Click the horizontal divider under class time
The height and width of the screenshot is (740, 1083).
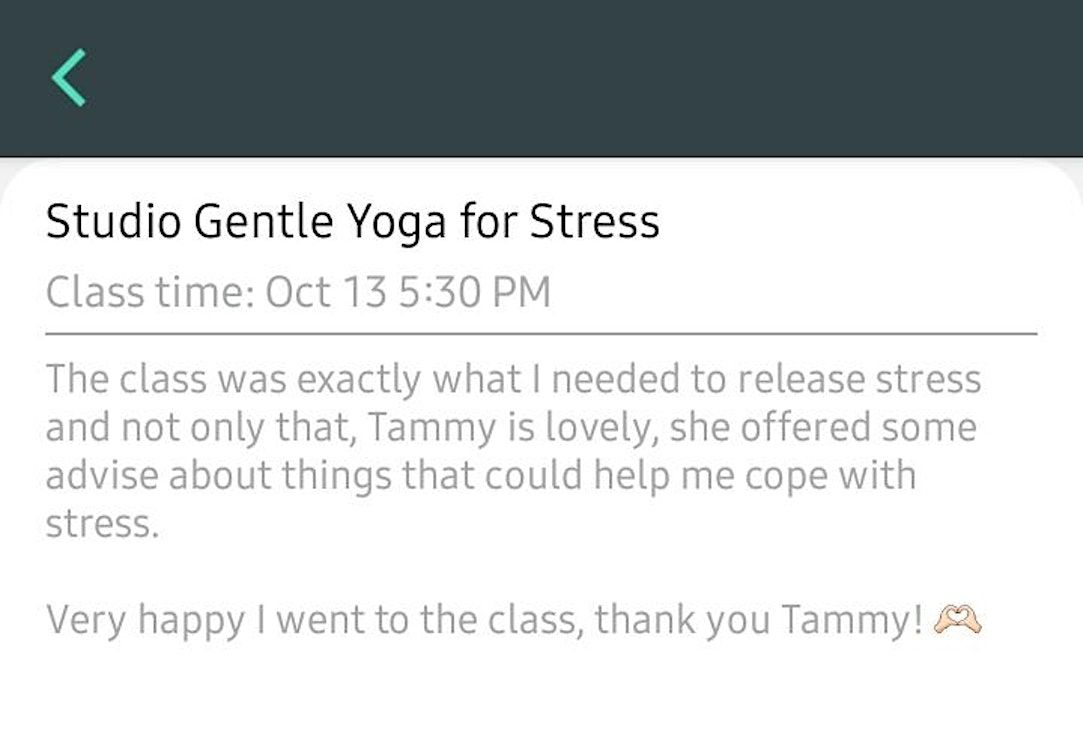tap(540, 333)
